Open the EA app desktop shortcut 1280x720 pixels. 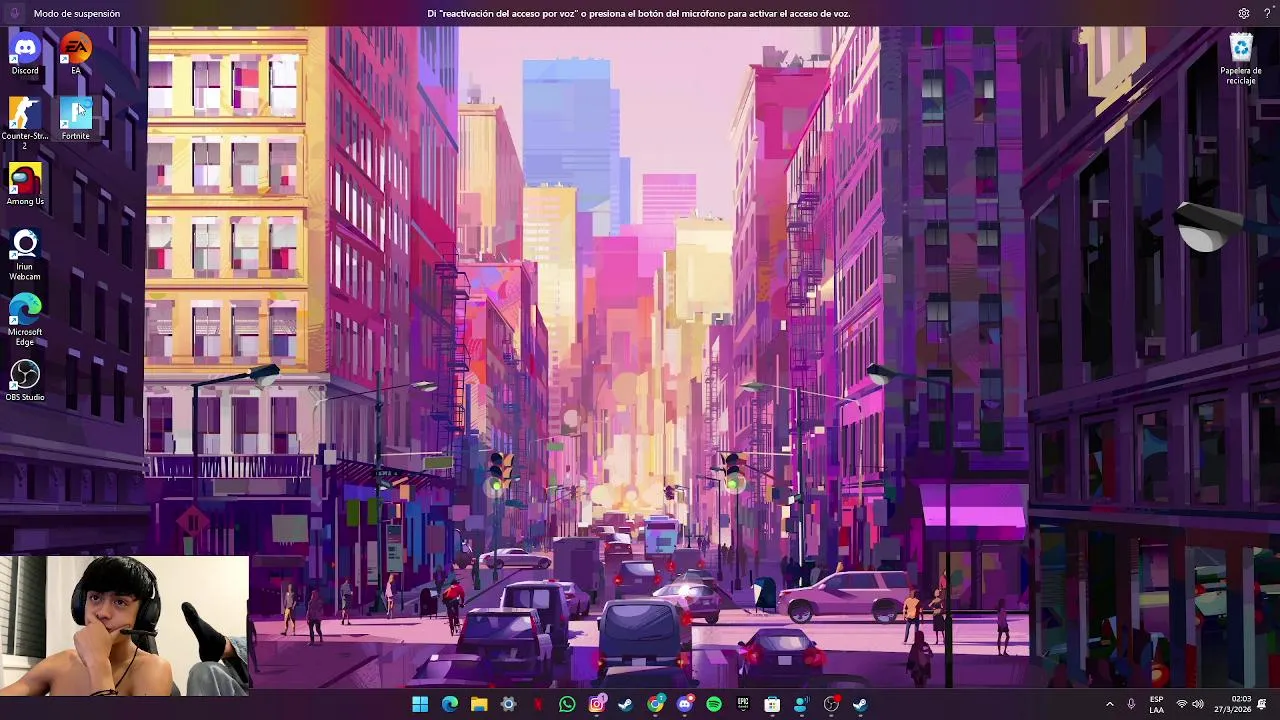[x=75, y=54]
